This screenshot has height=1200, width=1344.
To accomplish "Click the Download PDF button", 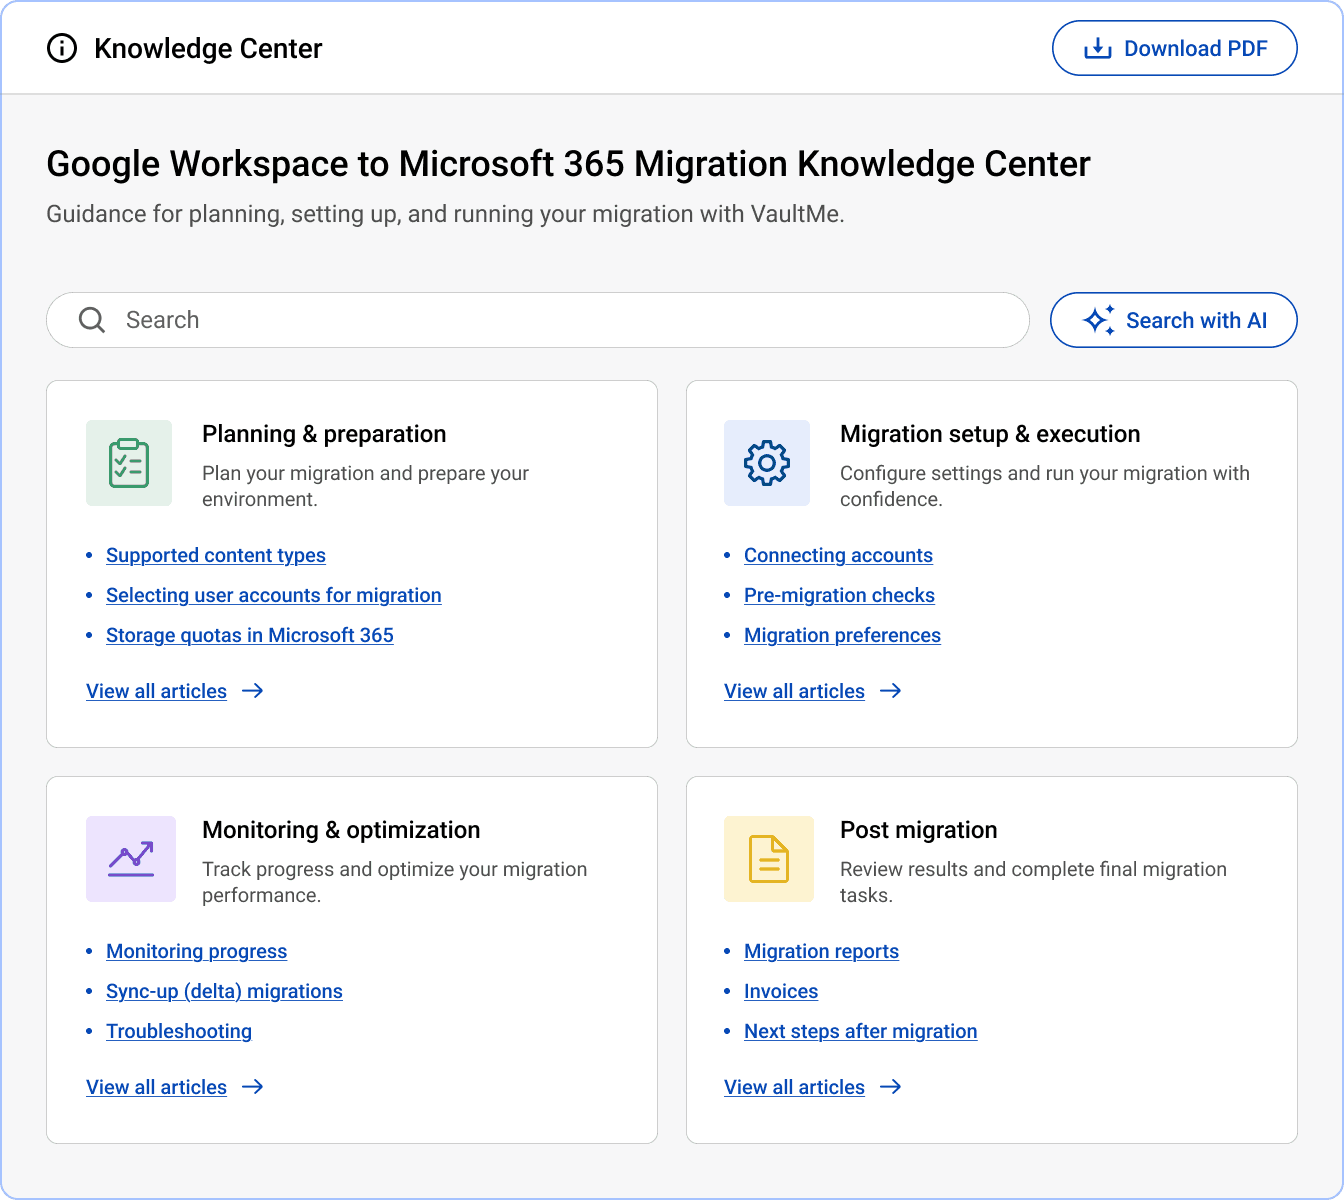I will [1174, 48].
